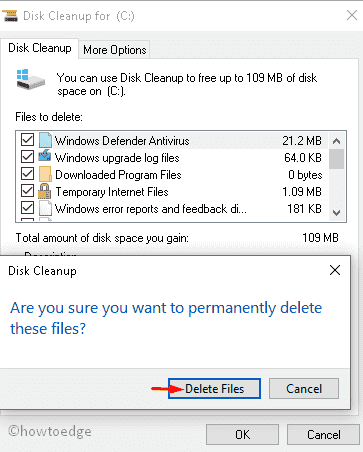The width and height of the screenshot is (363, 452).
Task: Confirm with the Delete Files button
Action: click(x=214, y=389)
